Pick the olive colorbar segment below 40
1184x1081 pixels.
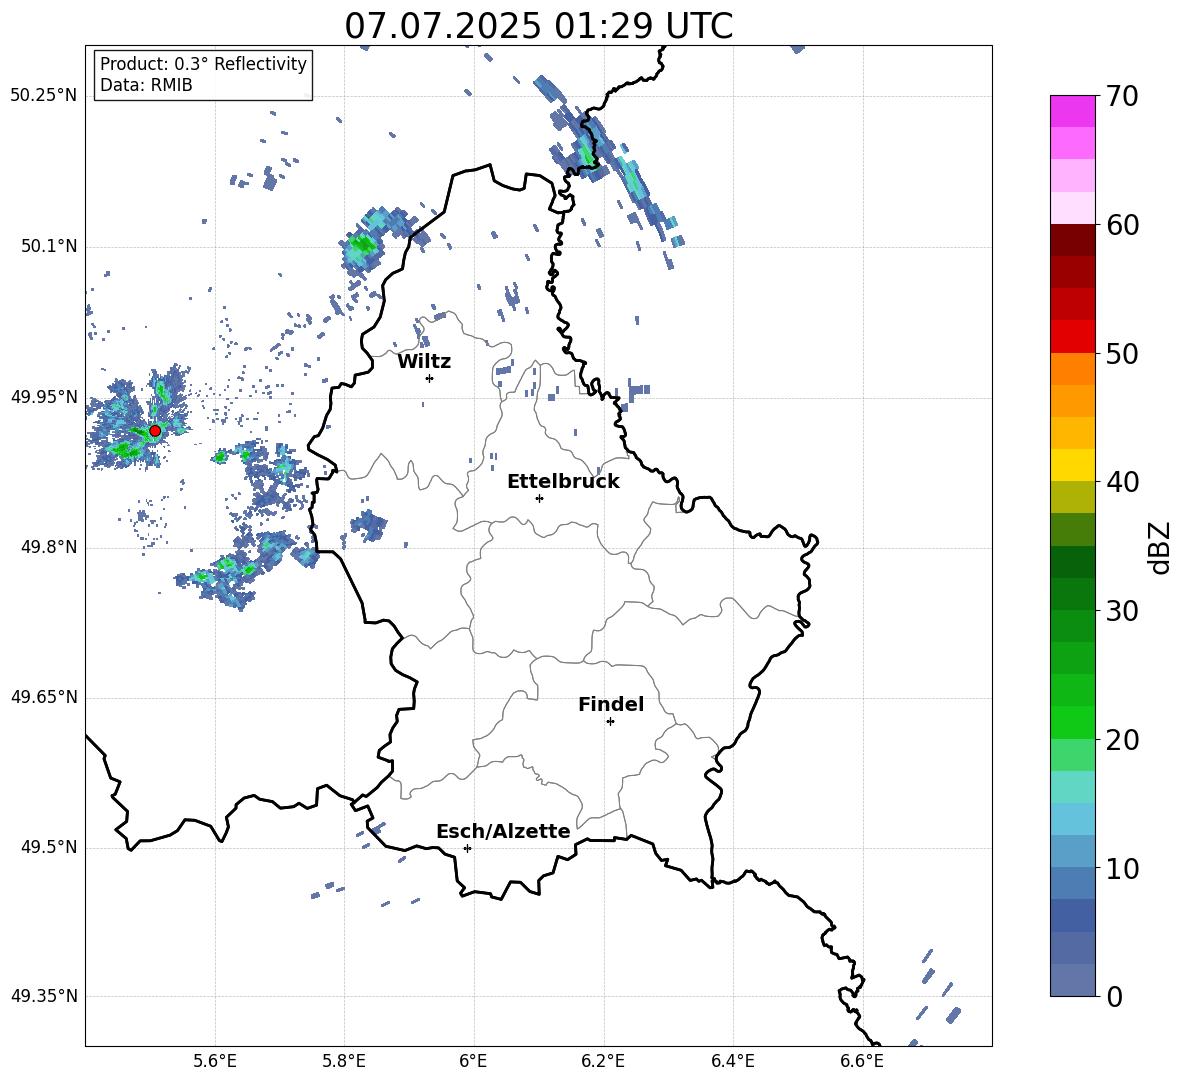tap(1073, 497)
